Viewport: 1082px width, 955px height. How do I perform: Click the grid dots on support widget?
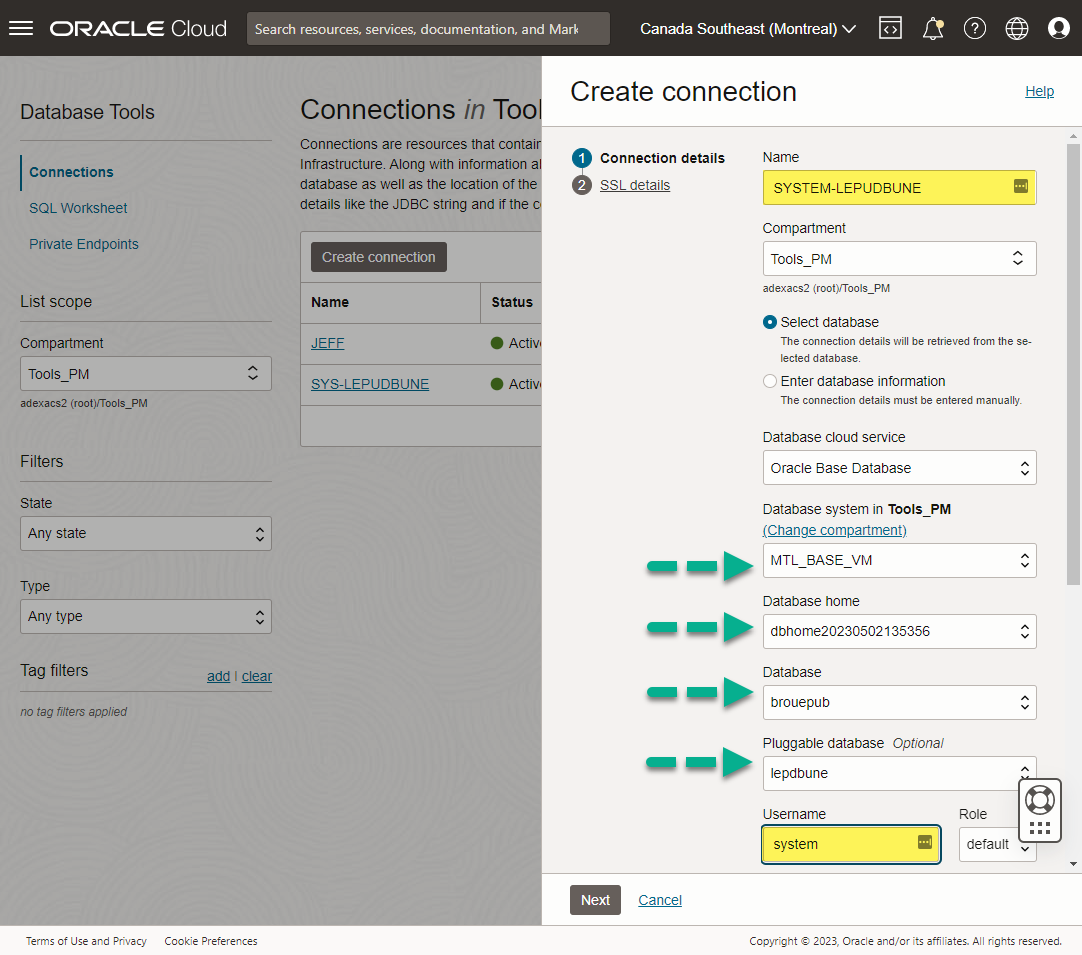[x=1040, y=828]
